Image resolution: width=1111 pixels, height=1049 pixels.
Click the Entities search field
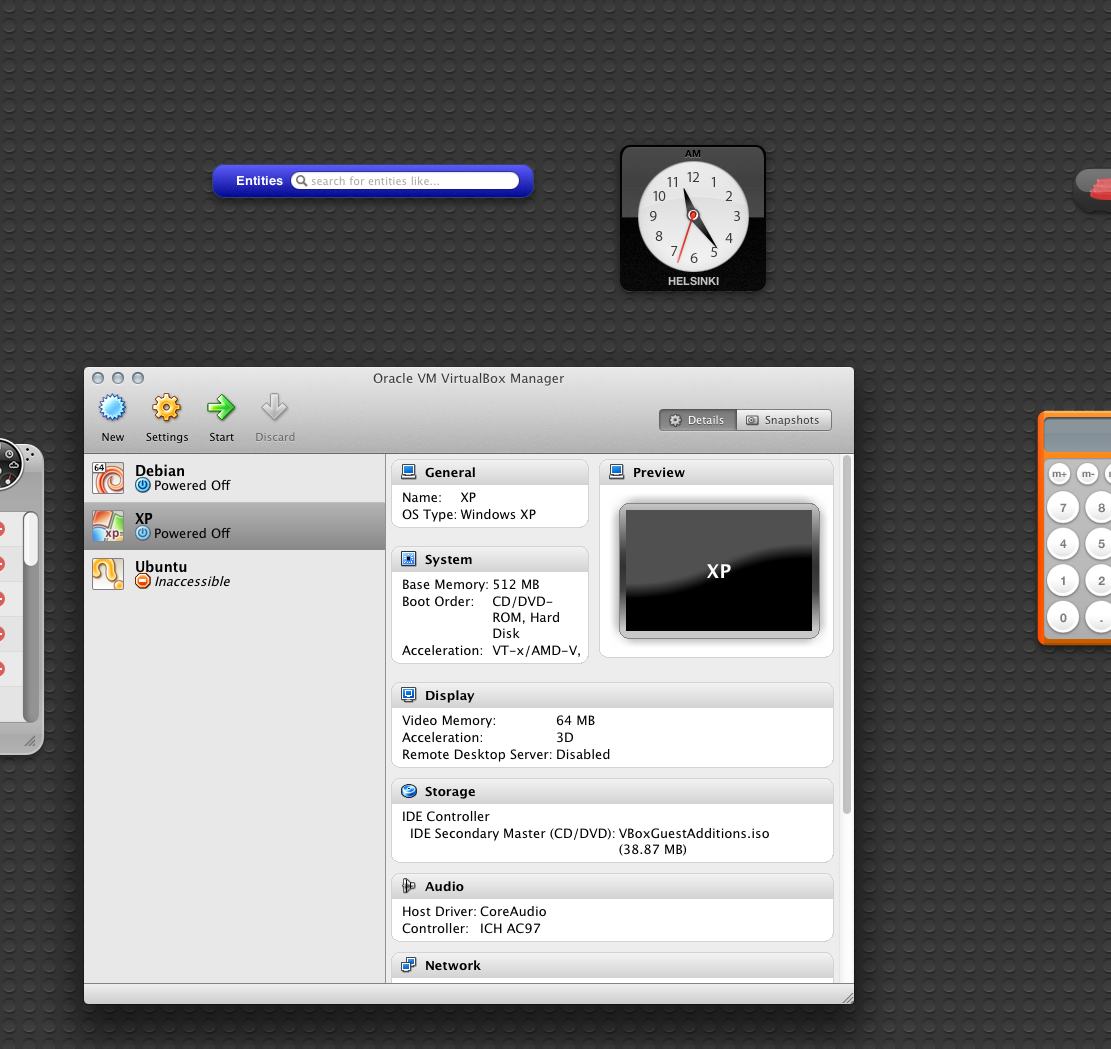(x=410, y=181)
